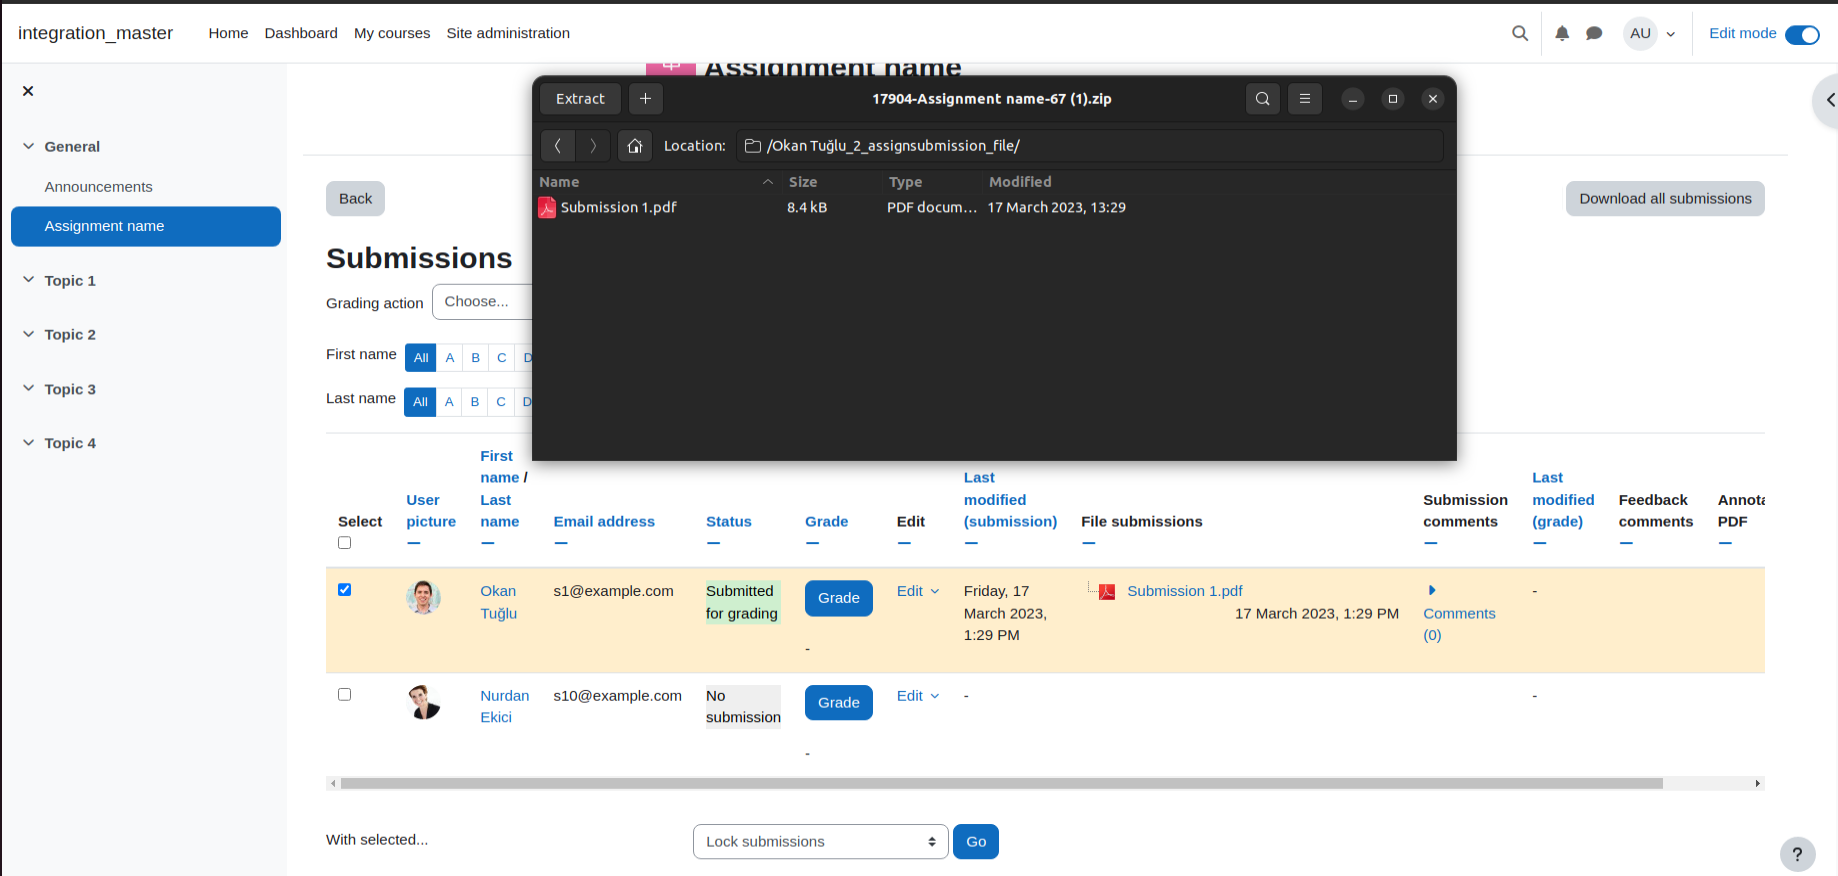Screen dimensions: 1838x876
Task: Click scrollbar right arrow under table
Action: point(1757,784)
